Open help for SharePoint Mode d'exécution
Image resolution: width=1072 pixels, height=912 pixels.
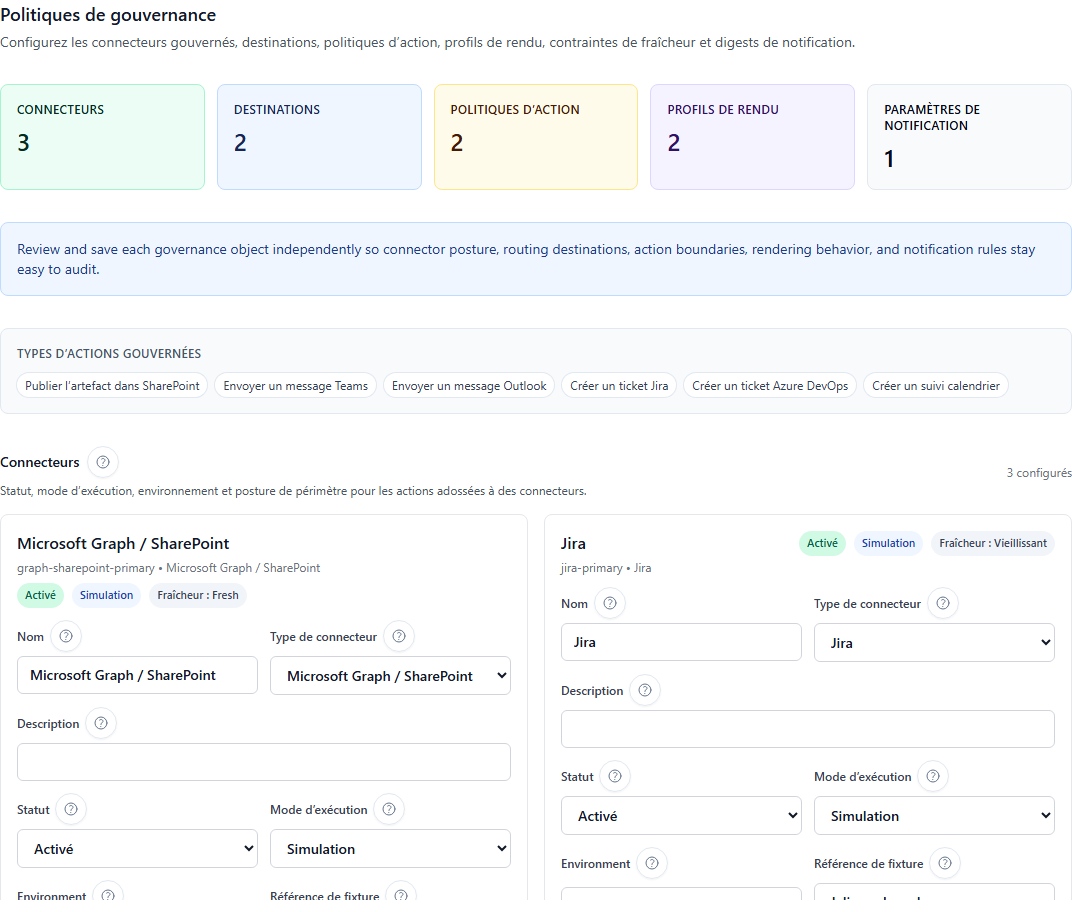tap(389, 809)
